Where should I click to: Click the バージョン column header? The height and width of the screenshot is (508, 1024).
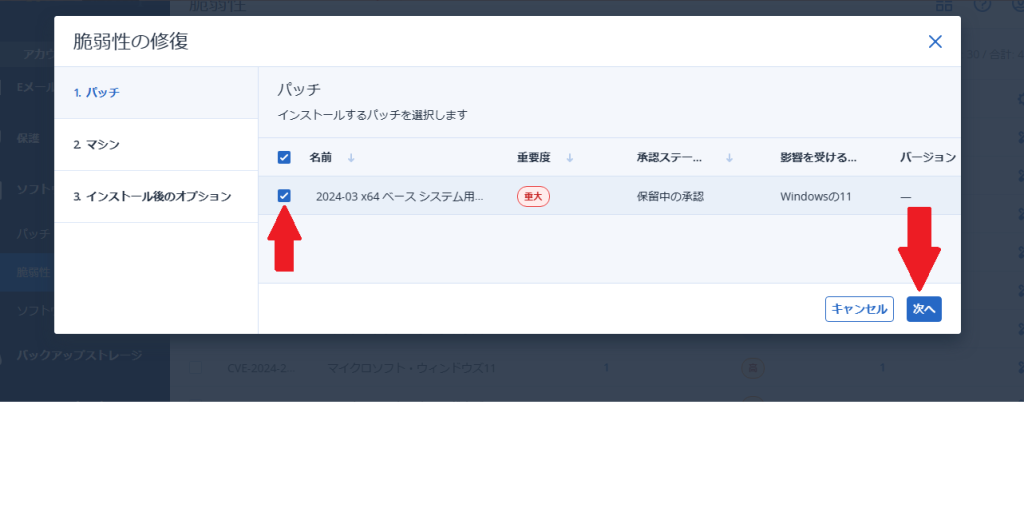point(928,157)
